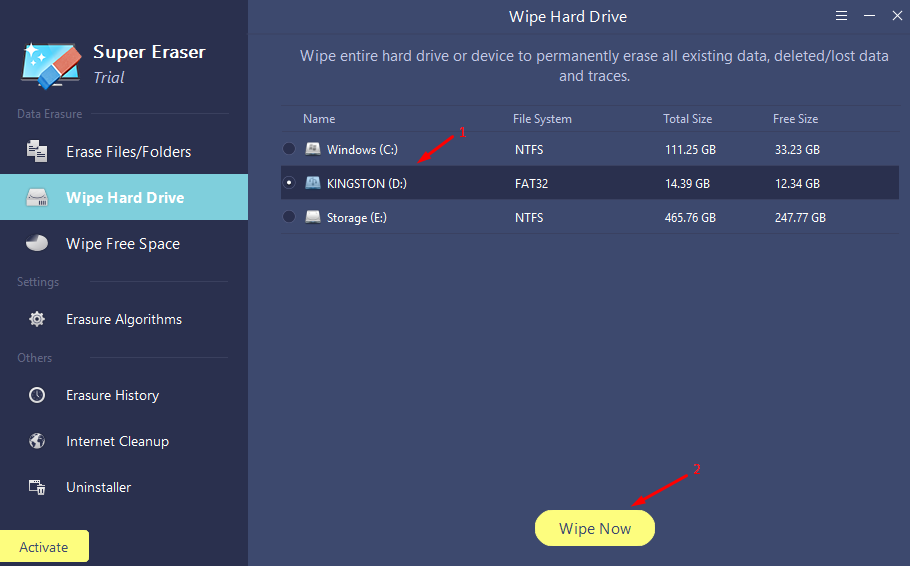This screenshot has height=566, width=910.
Task: Click the Internet Cleanup globe icon
Action: click(x=37, y=441)
